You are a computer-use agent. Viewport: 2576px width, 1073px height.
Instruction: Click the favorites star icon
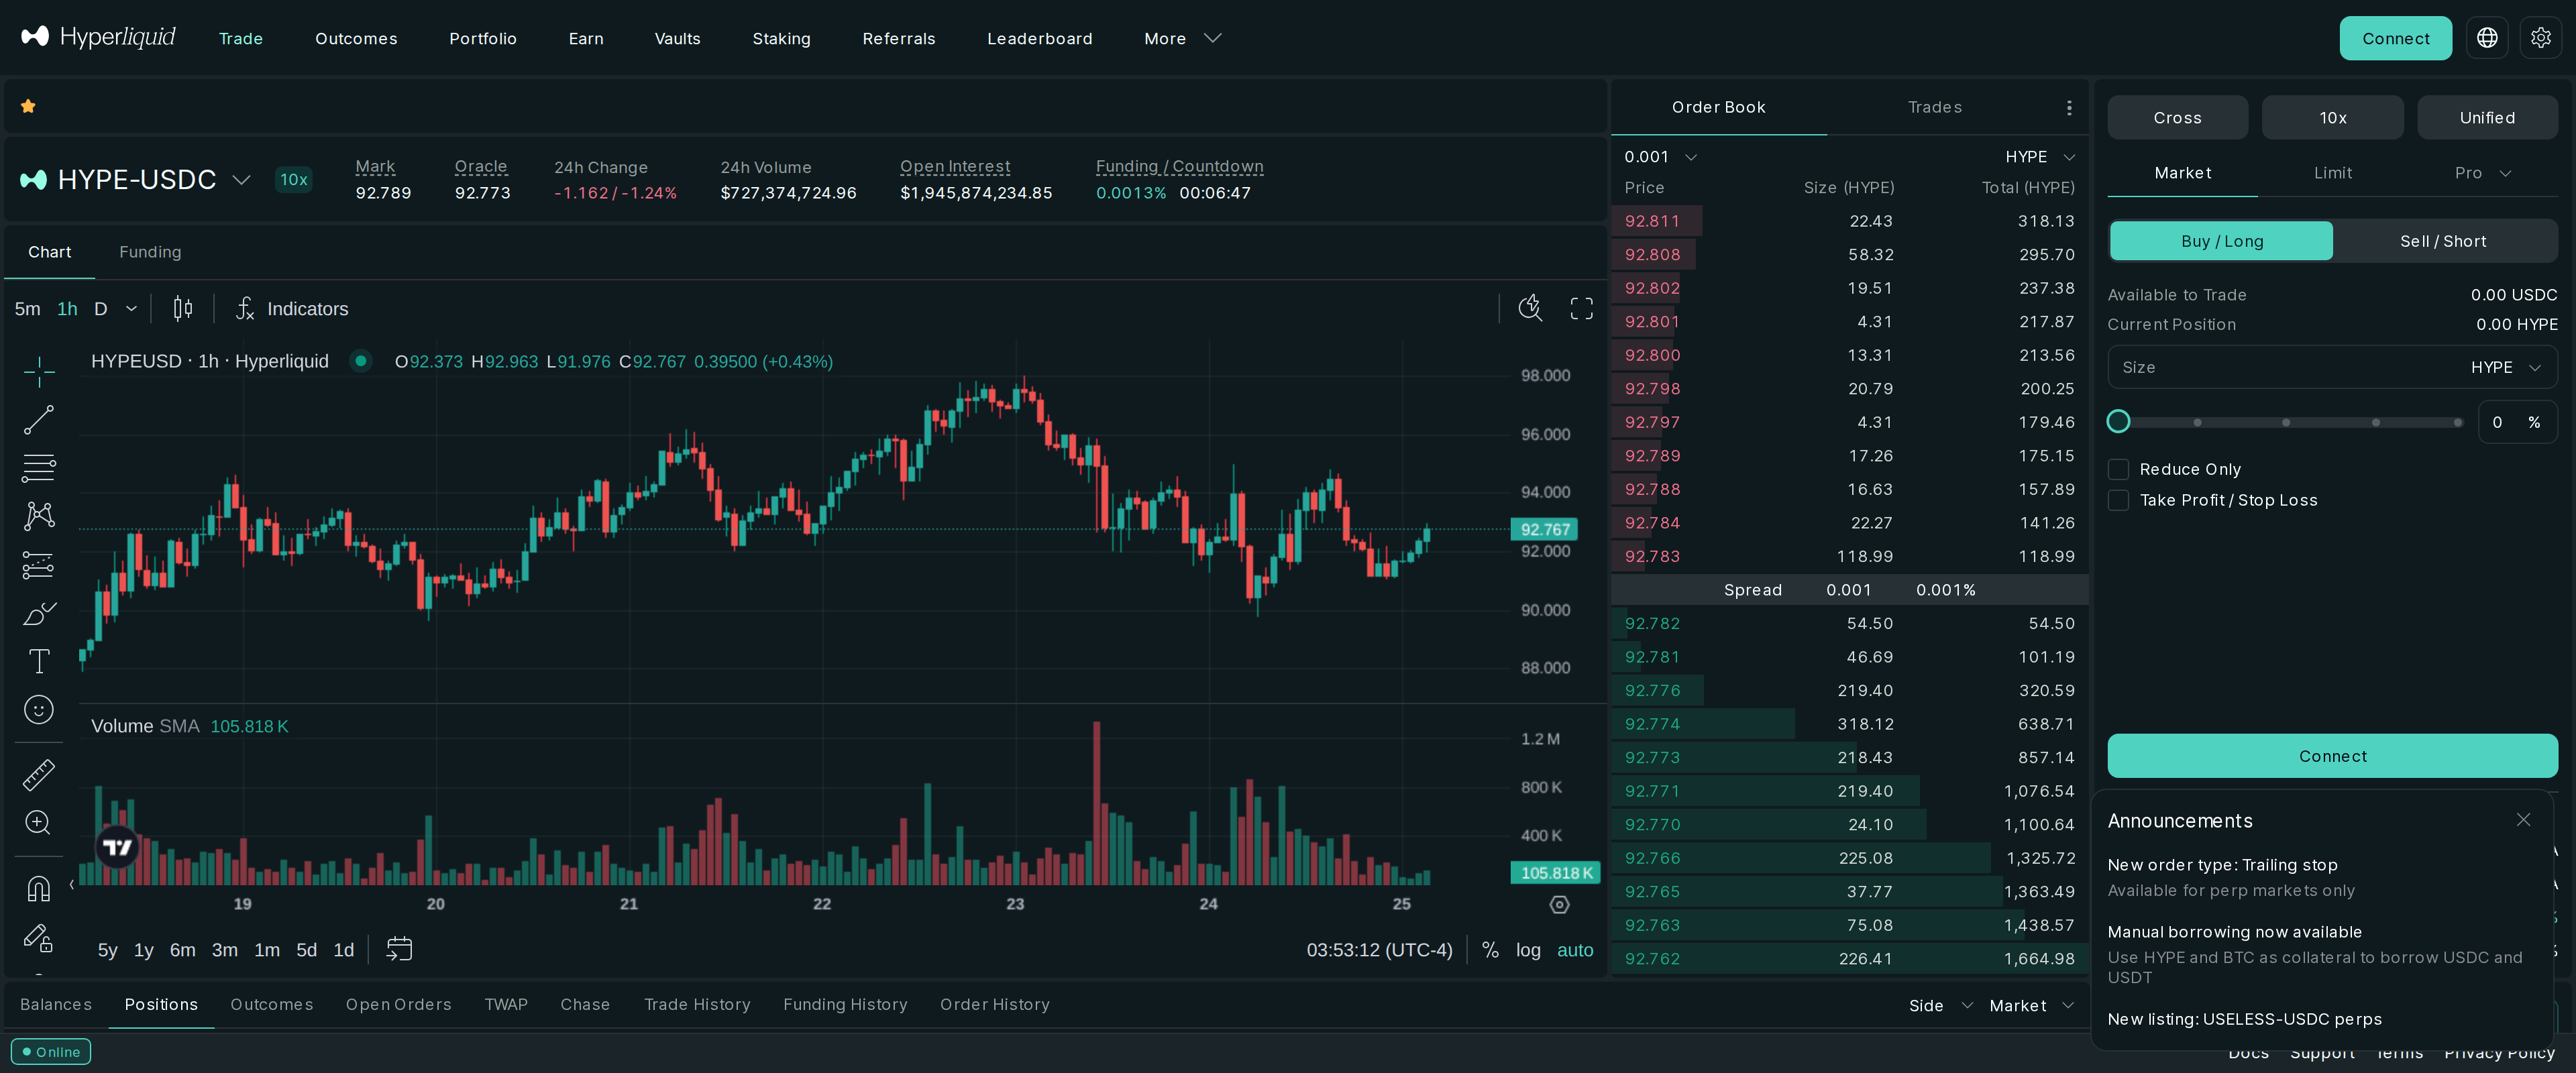point(28,106)
